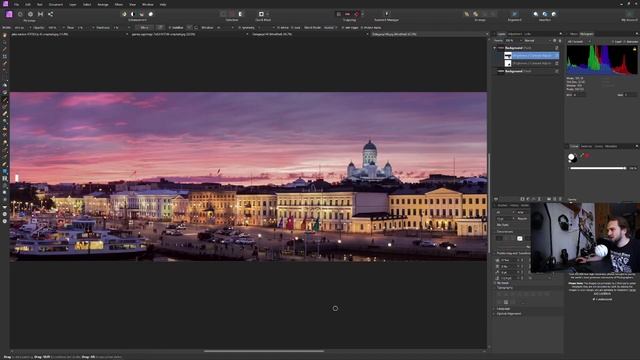Open the File menu
This screenshot has height=360, width=640.
[16, 4]
